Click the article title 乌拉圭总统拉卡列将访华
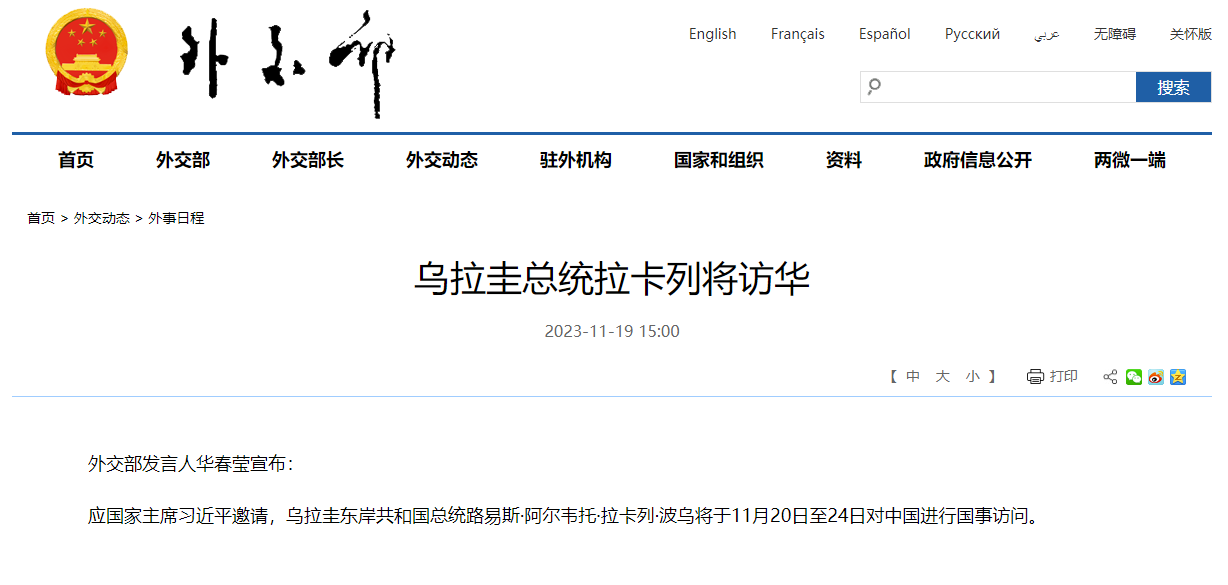Screen dimensions: 1228x585 (612, 279)
